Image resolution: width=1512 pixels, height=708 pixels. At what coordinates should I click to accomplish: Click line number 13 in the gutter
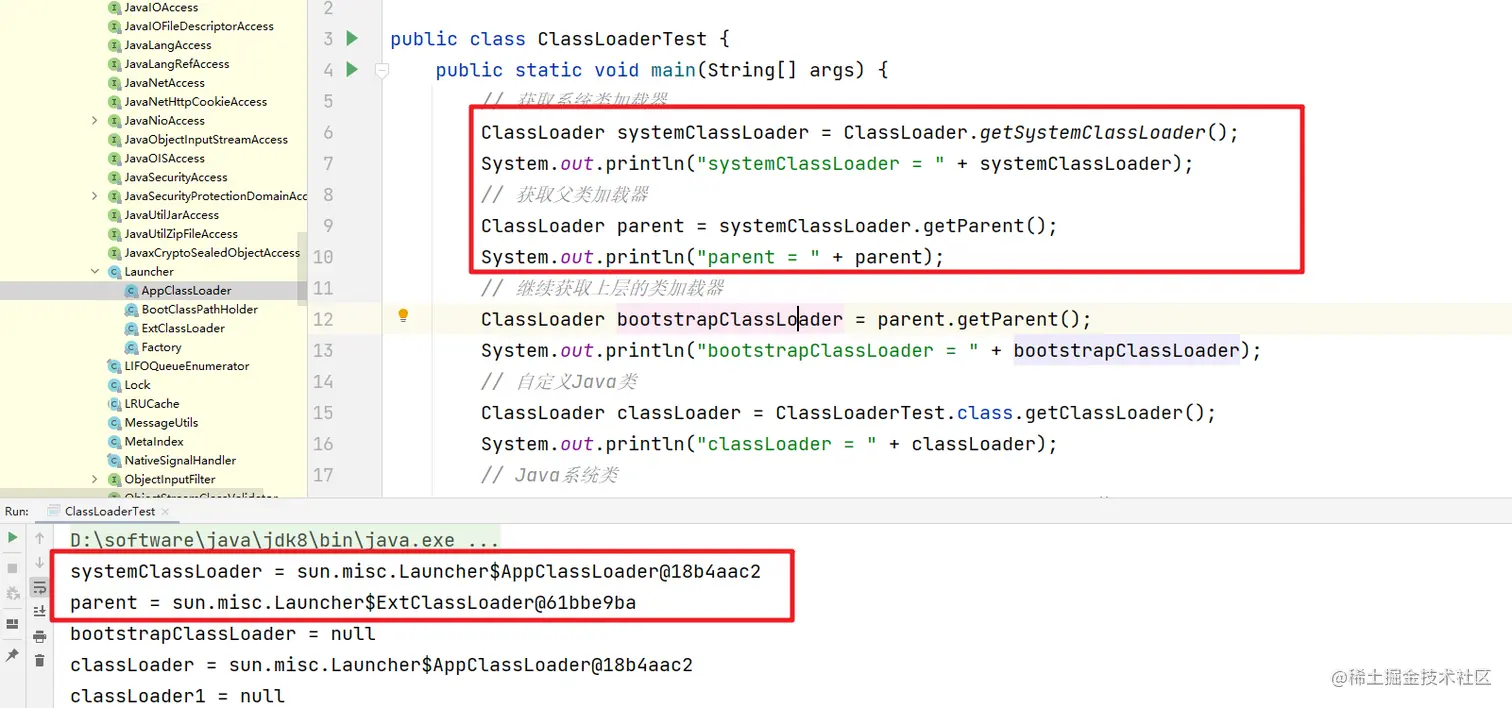(x=323, y=350)
